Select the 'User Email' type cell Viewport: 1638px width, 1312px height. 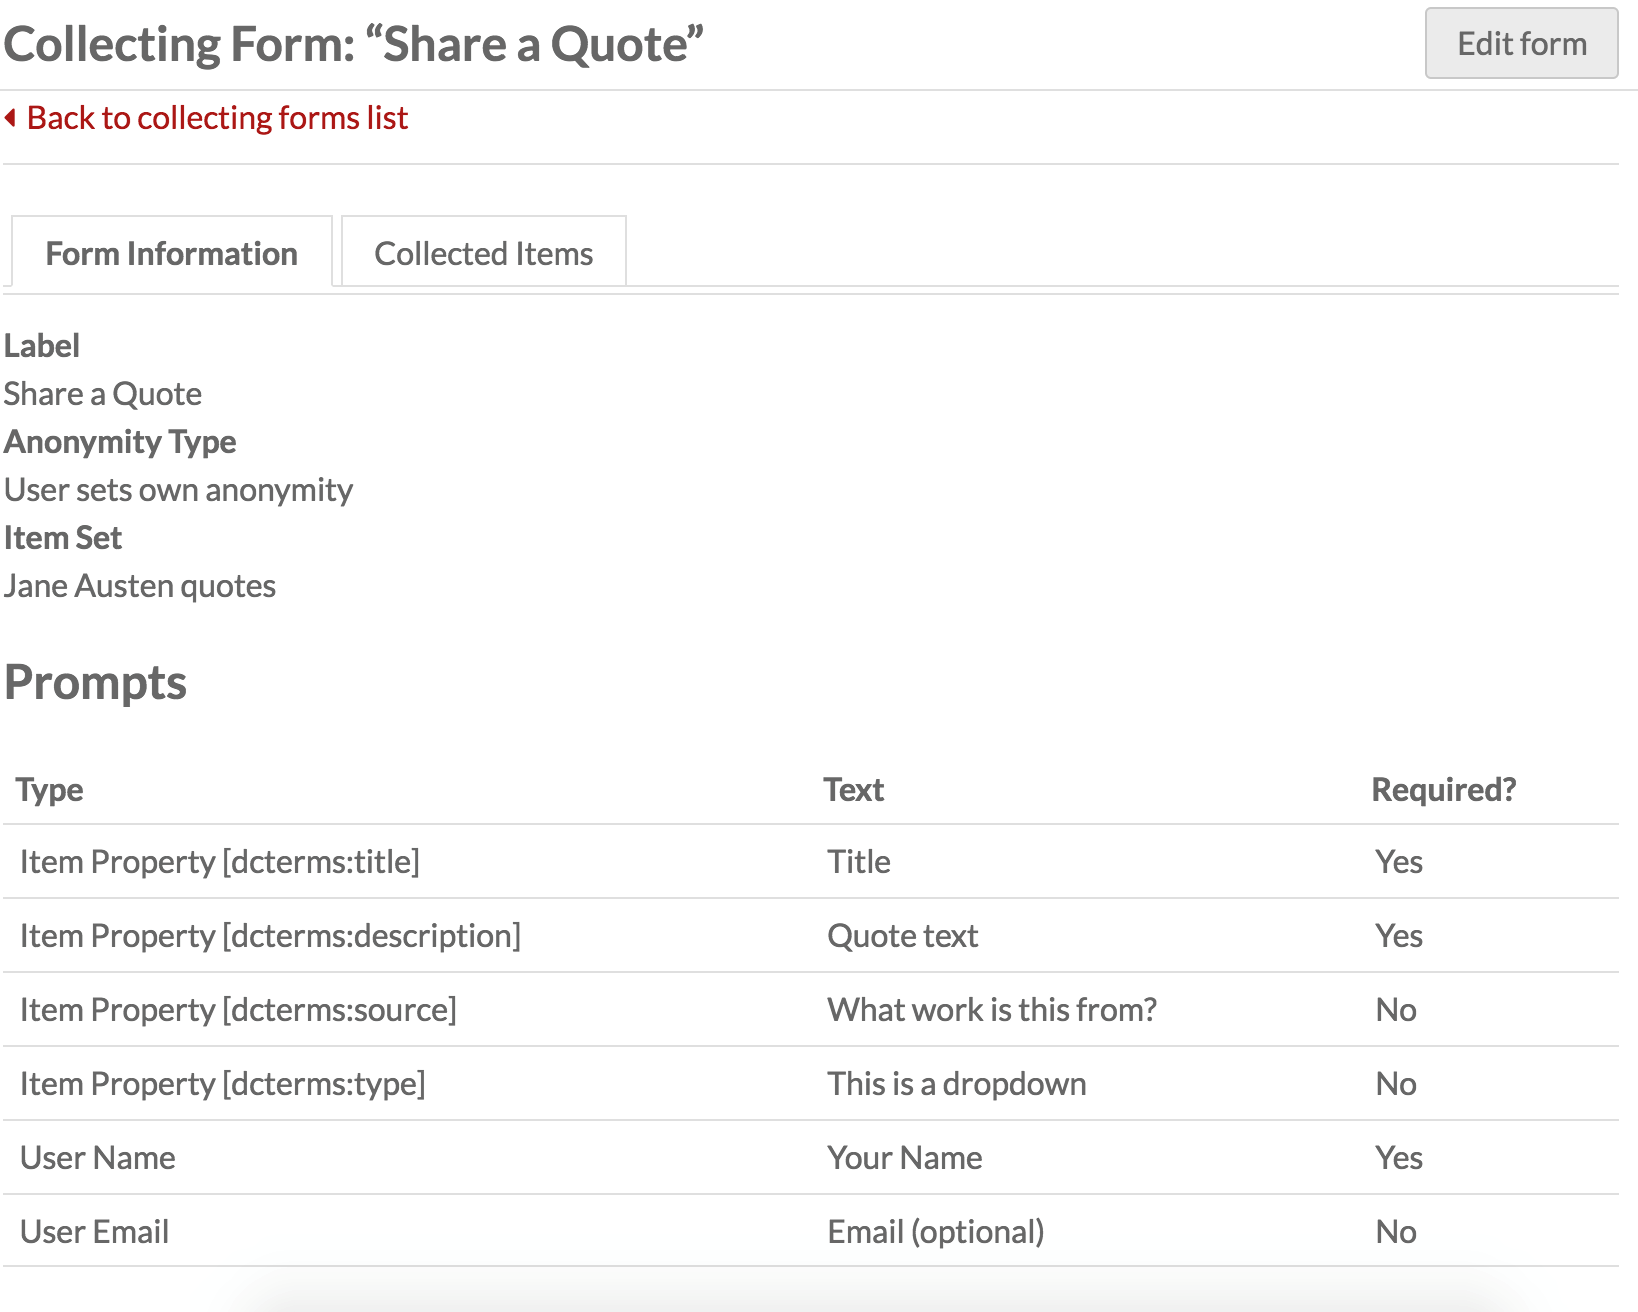click(94, 1232)
